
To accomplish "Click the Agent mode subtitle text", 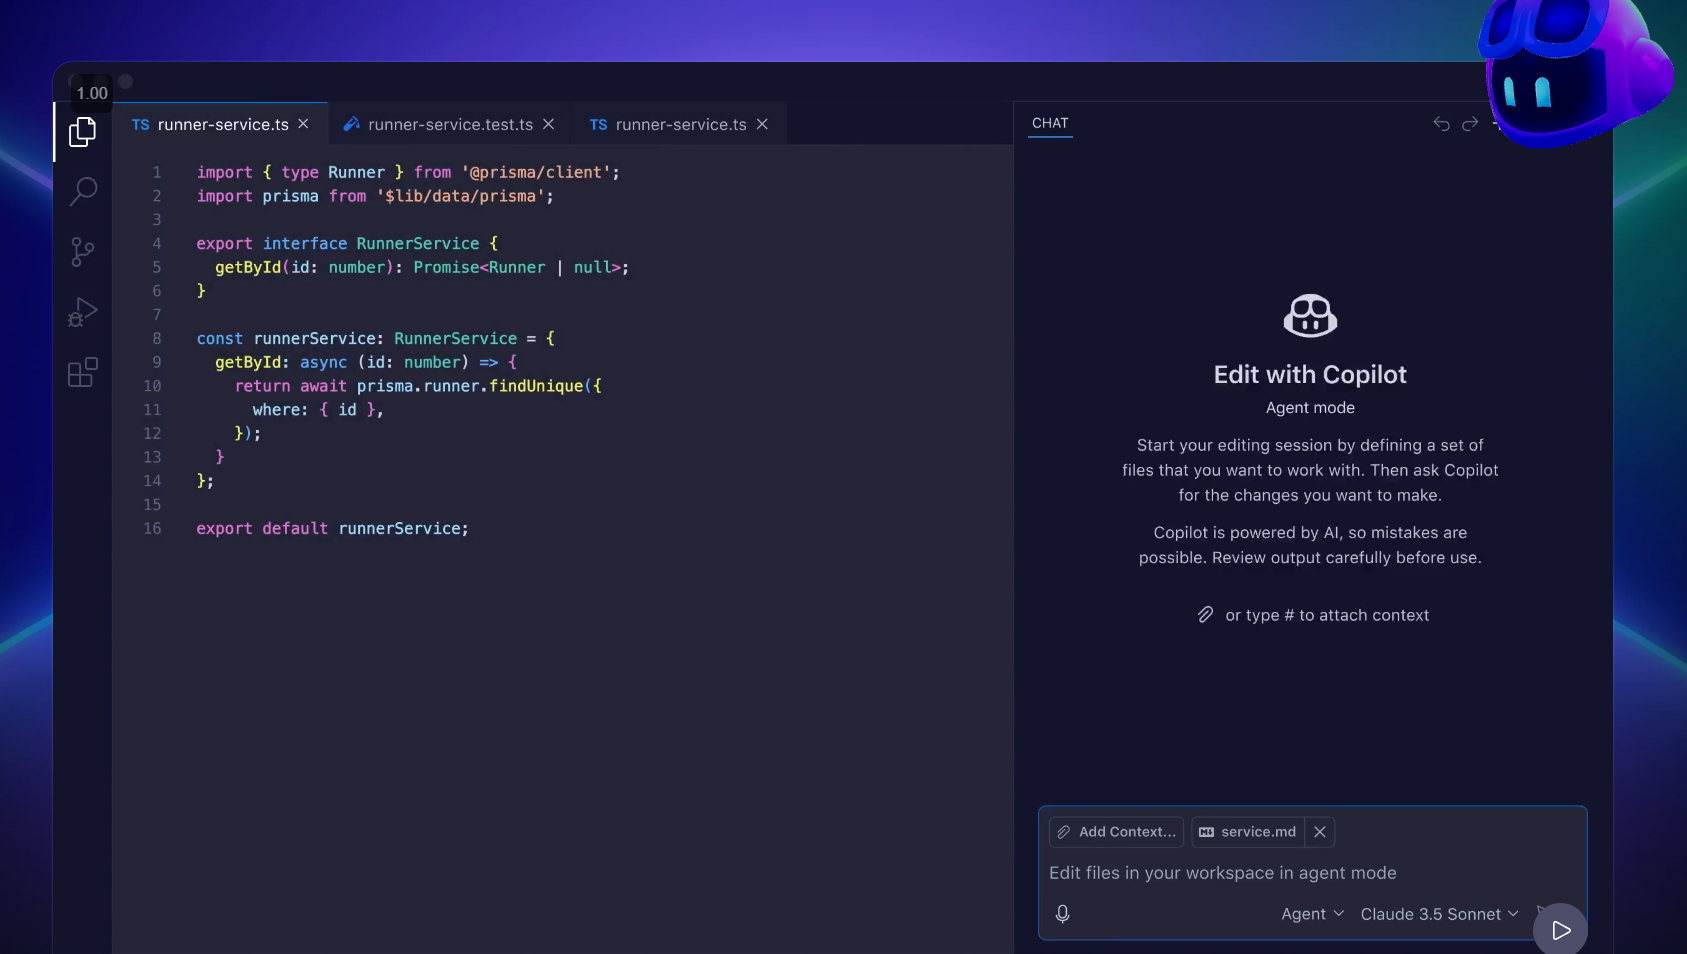I will pyautogui.click(x=1310, y=407).
